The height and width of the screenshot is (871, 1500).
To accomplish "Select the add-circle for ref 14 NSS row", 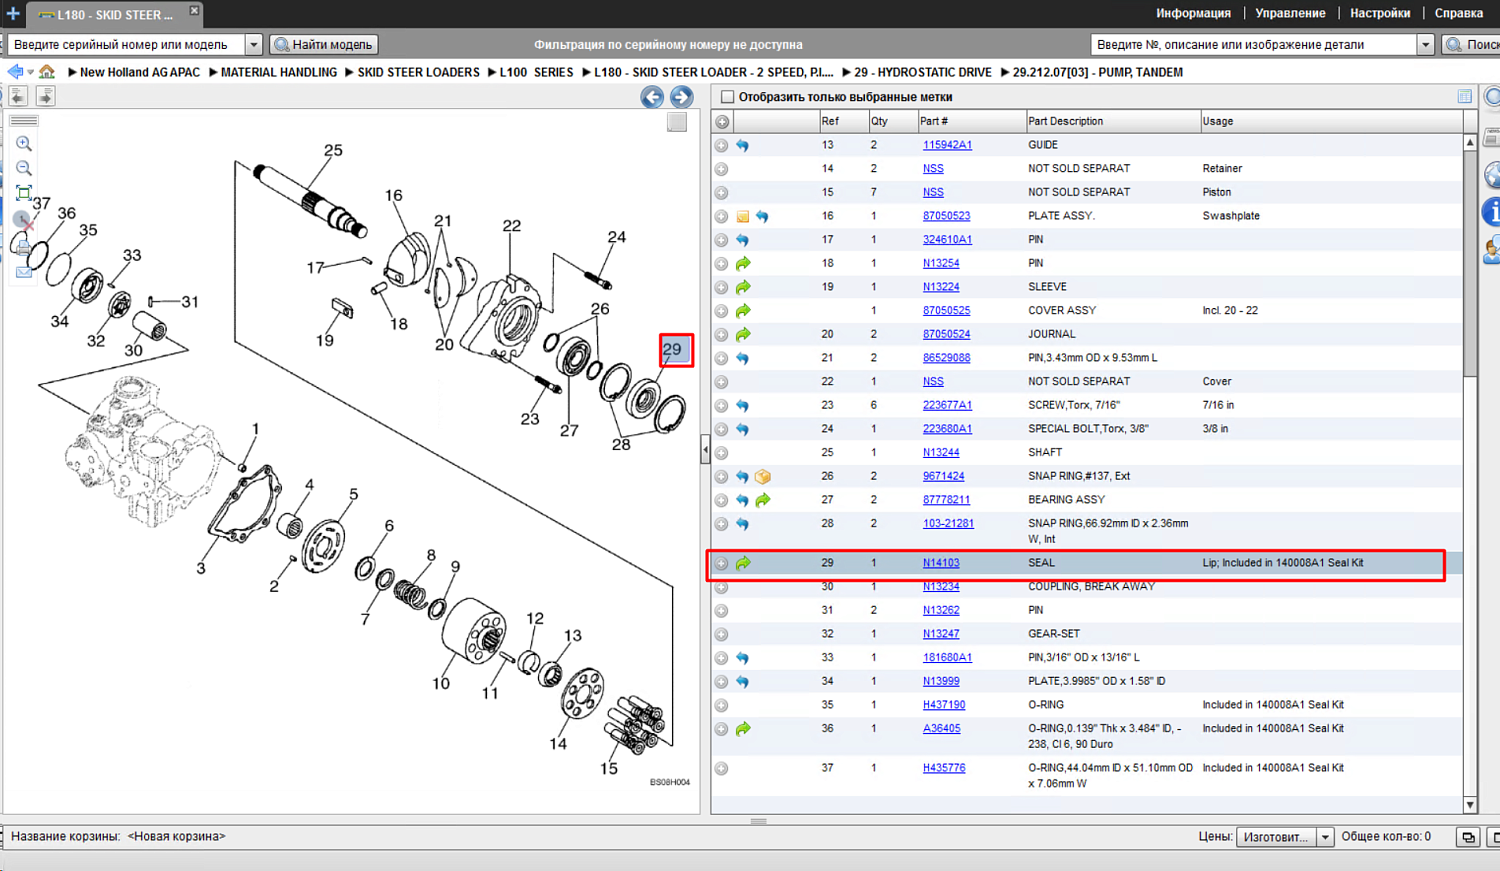I will (721, 169).
